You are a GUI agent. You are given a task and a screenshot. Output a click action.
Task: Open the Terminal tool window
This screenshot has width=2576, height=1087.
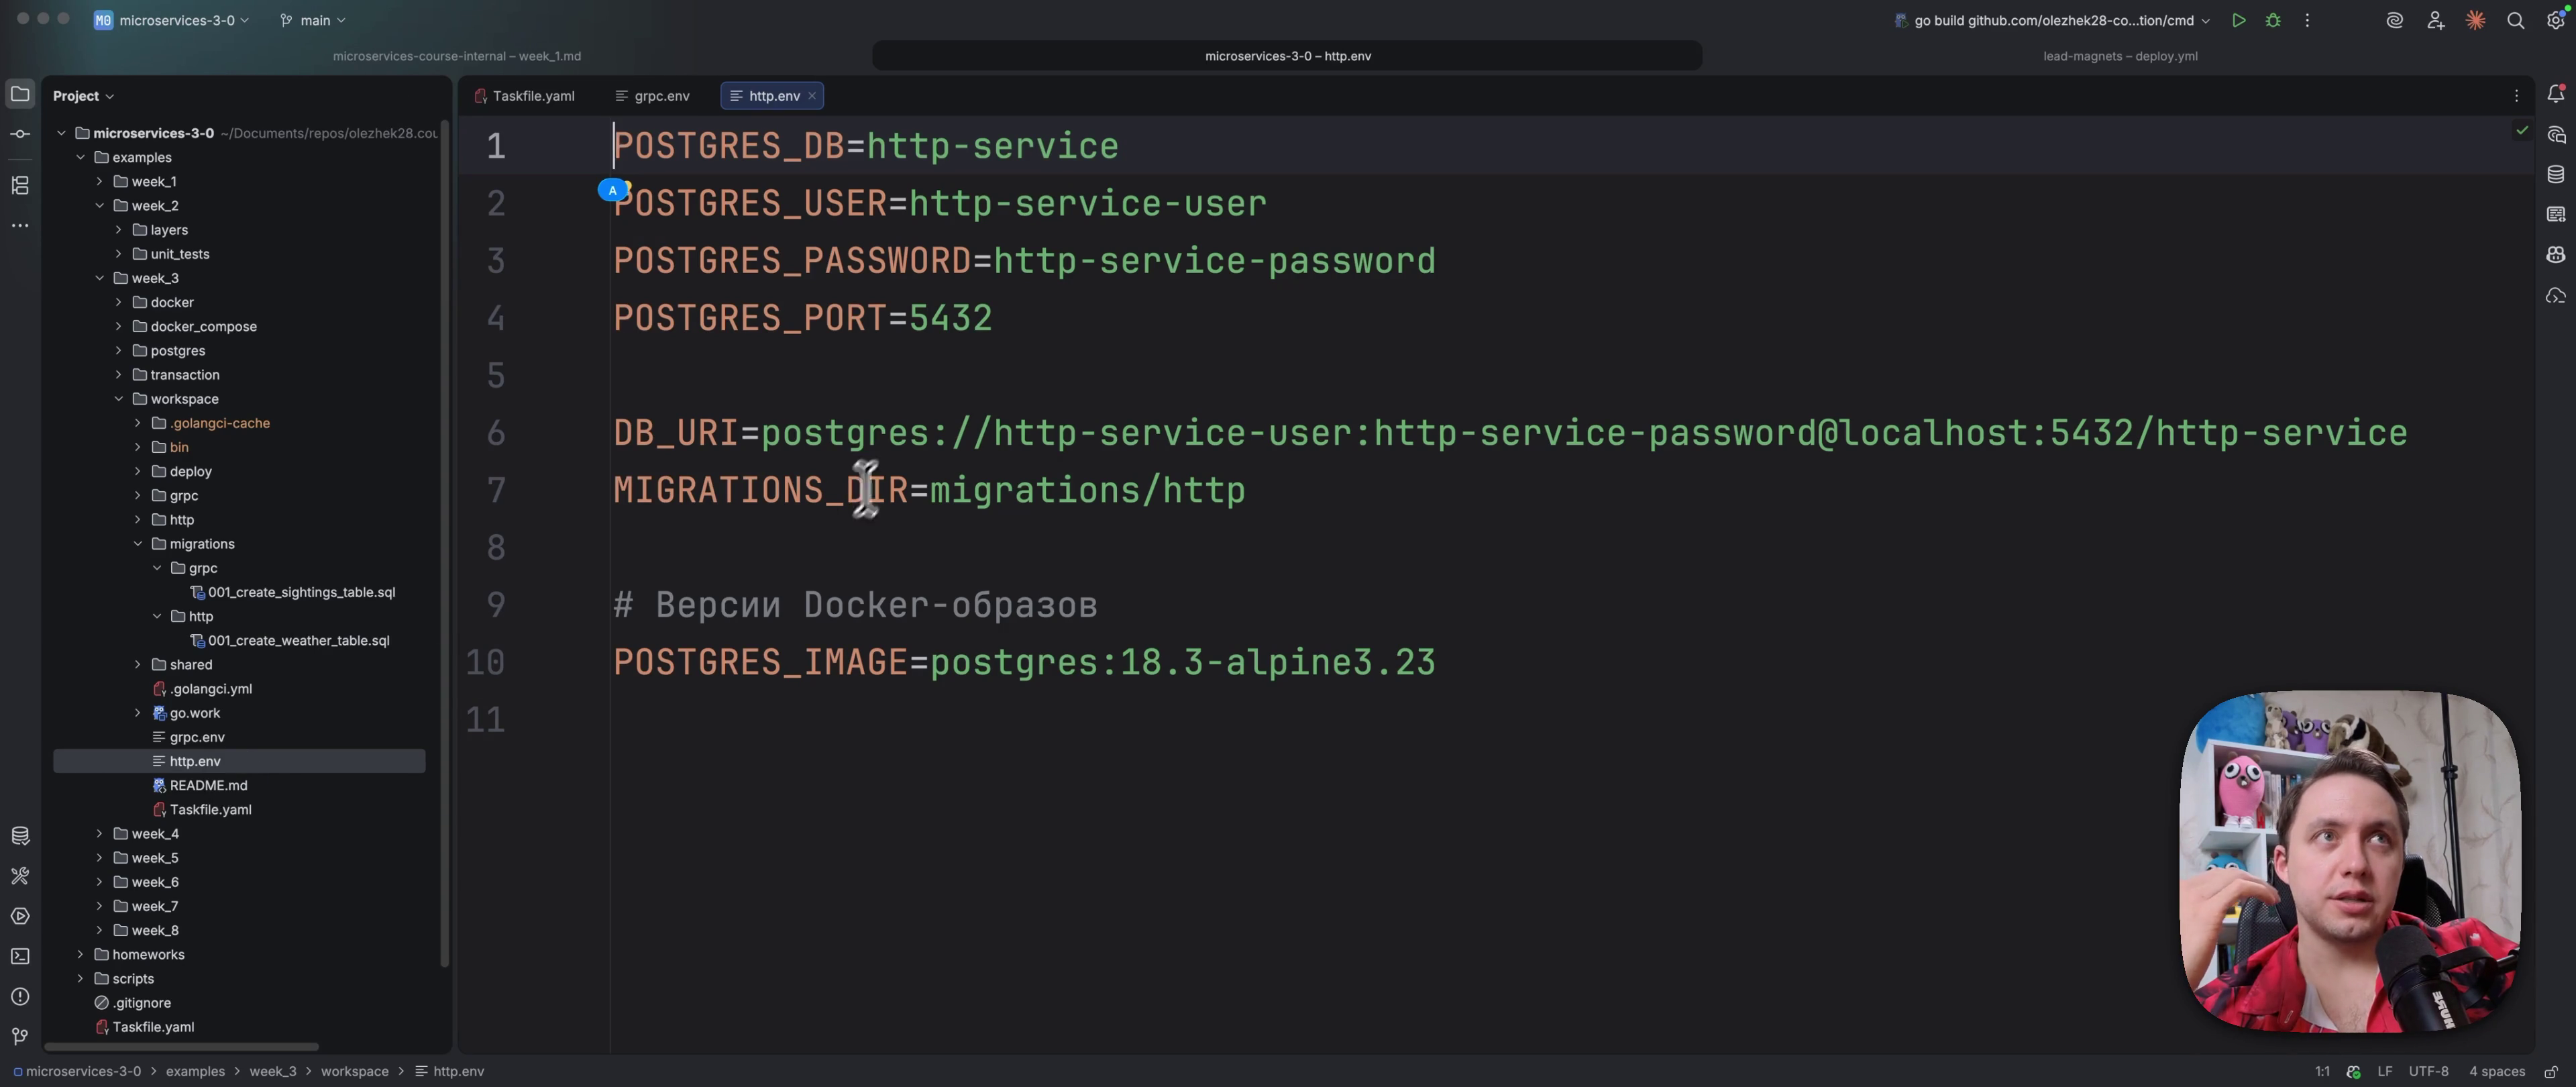tap(20, 956)
